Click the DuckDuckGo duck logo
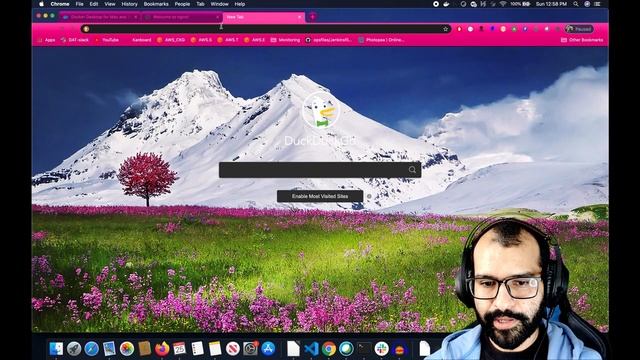The height and width of the screenshot is (360, 640). coord(321,110)
